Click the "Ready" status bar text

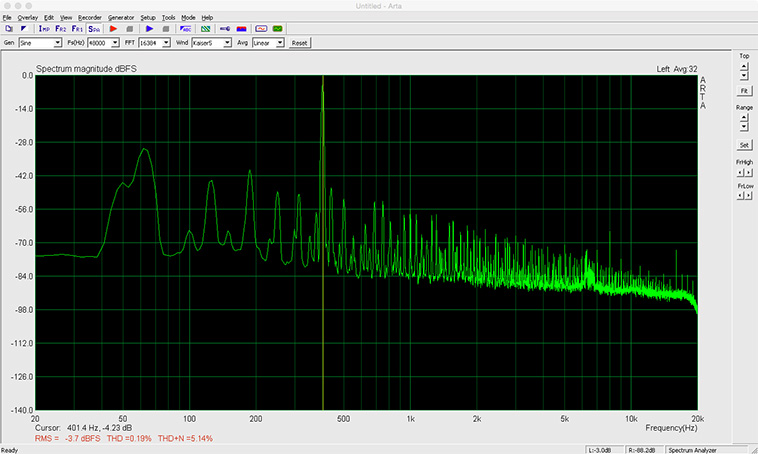coord(9,450)
